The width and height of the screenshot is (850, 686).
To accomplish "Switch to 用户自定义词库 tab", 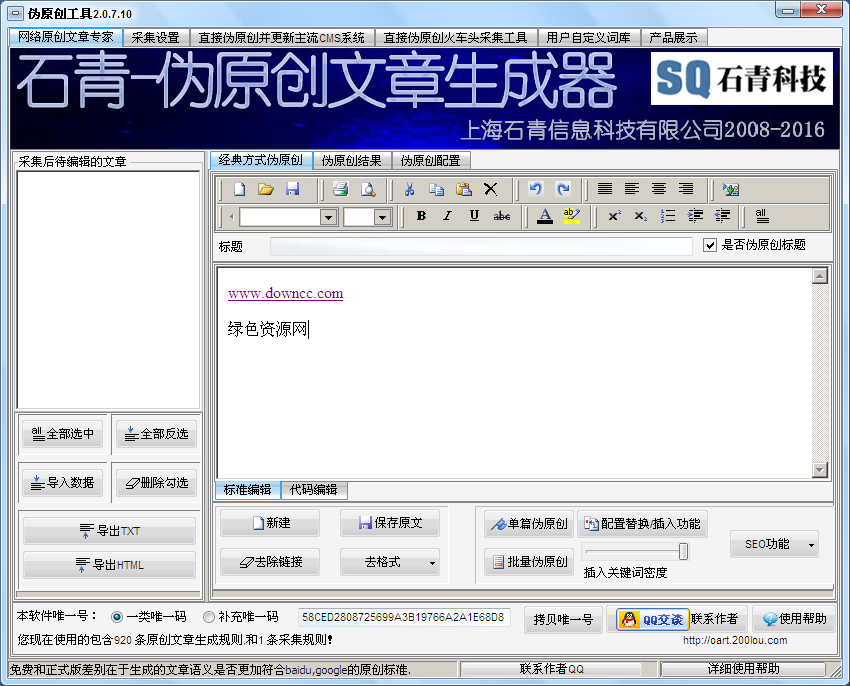I will pyautogui.click(x=588, y=37).
